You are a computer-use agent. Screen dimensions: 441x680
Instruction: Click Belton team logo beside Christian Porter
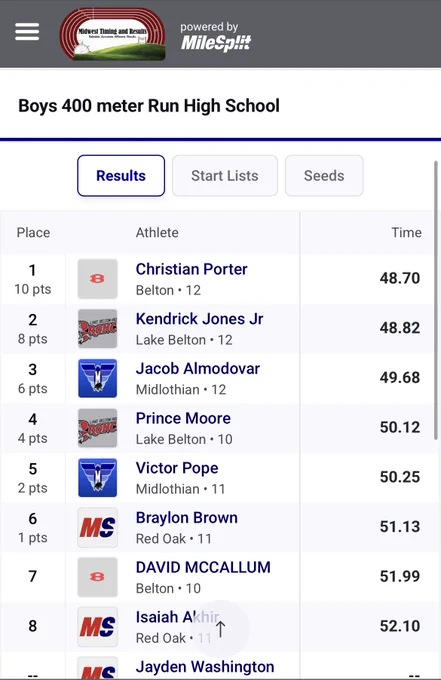tap(98, 279)
